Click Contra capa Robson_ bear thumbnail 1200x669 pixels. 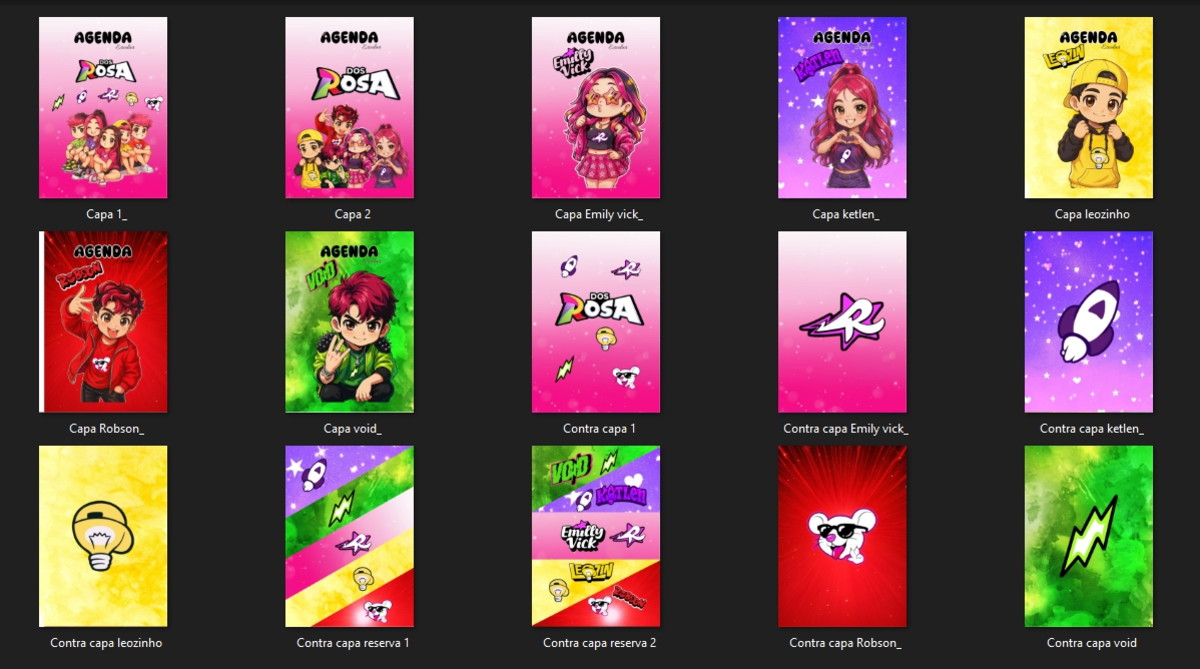(842, 536)
